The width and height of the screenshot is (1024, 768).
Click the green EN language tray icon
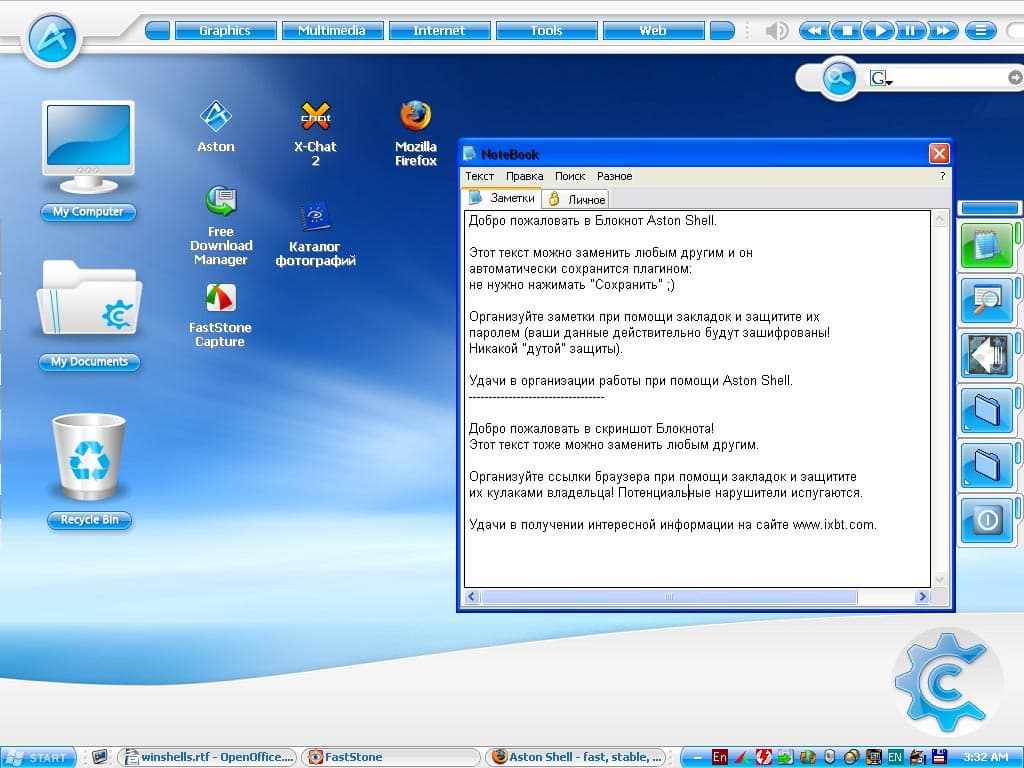point(895,757)
